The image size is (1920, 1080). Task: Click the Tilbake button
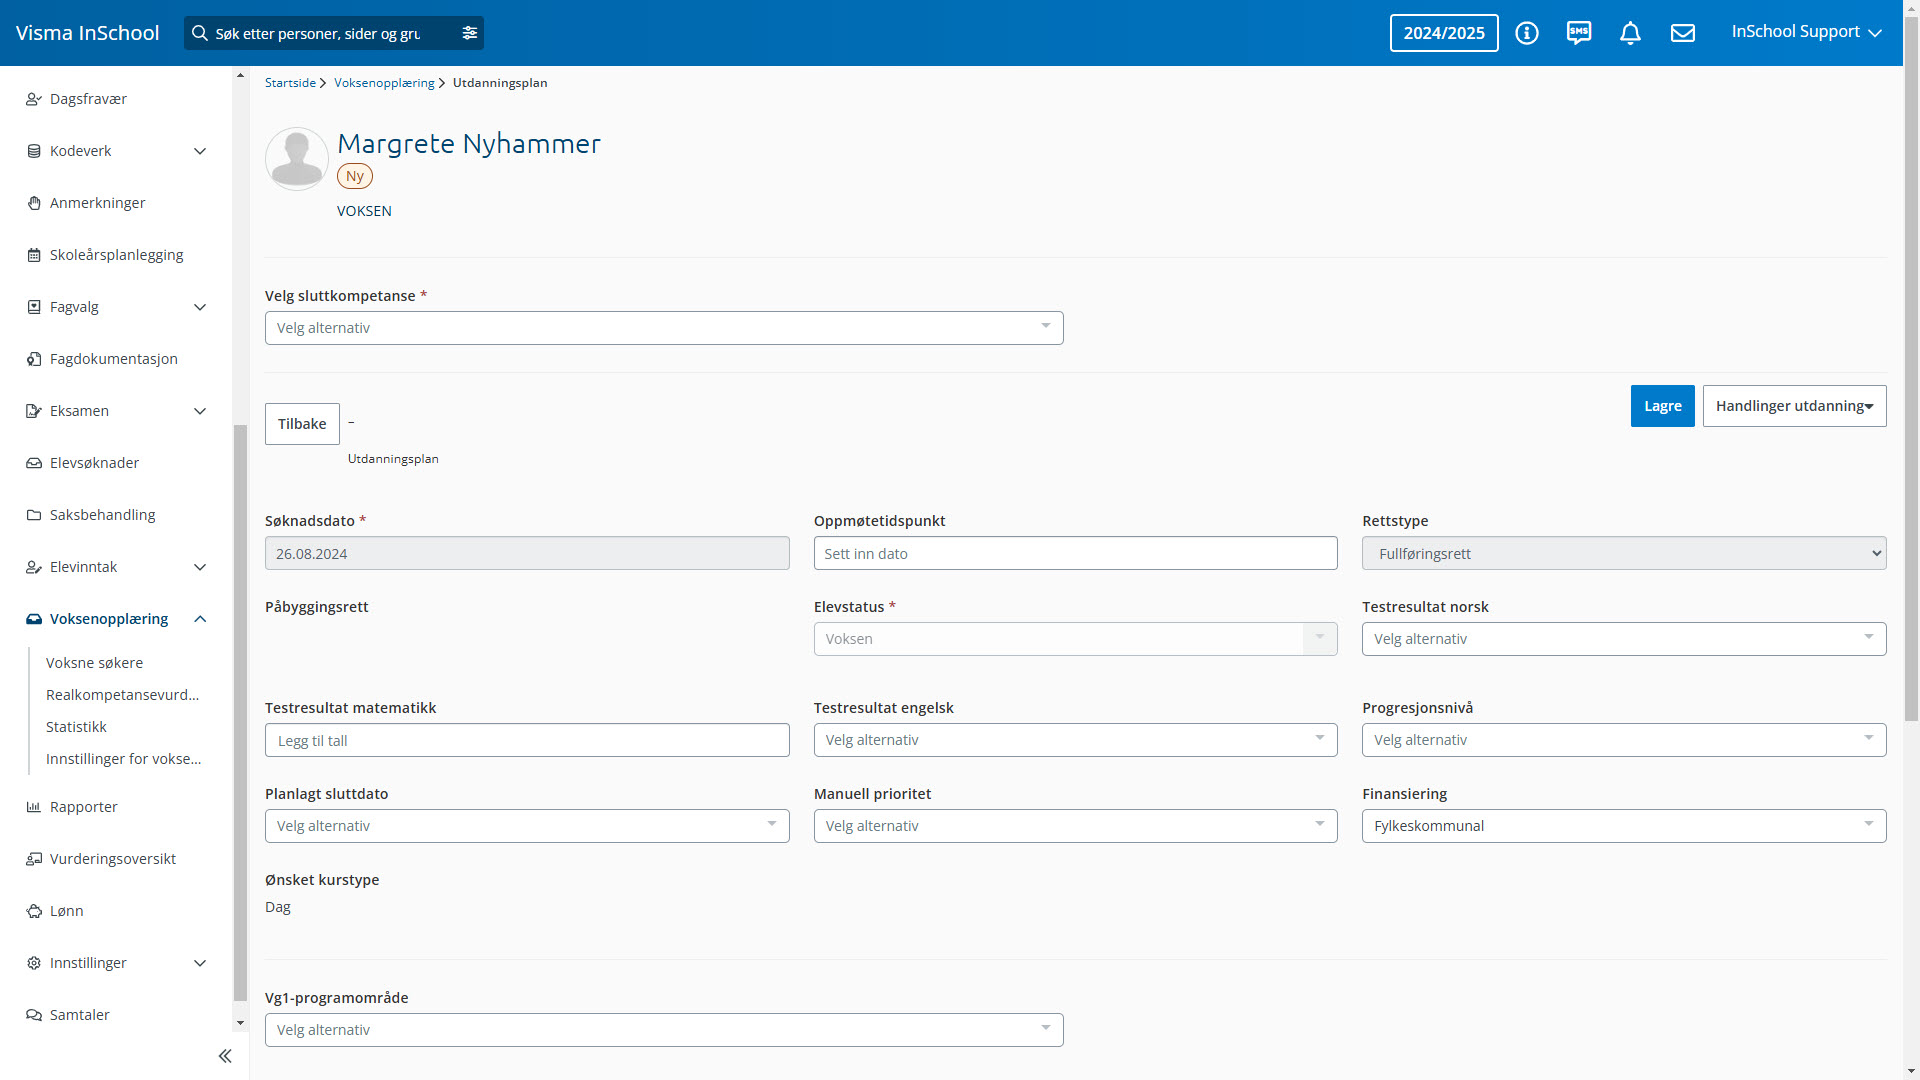pyautogui.click(x=302, y=424)
